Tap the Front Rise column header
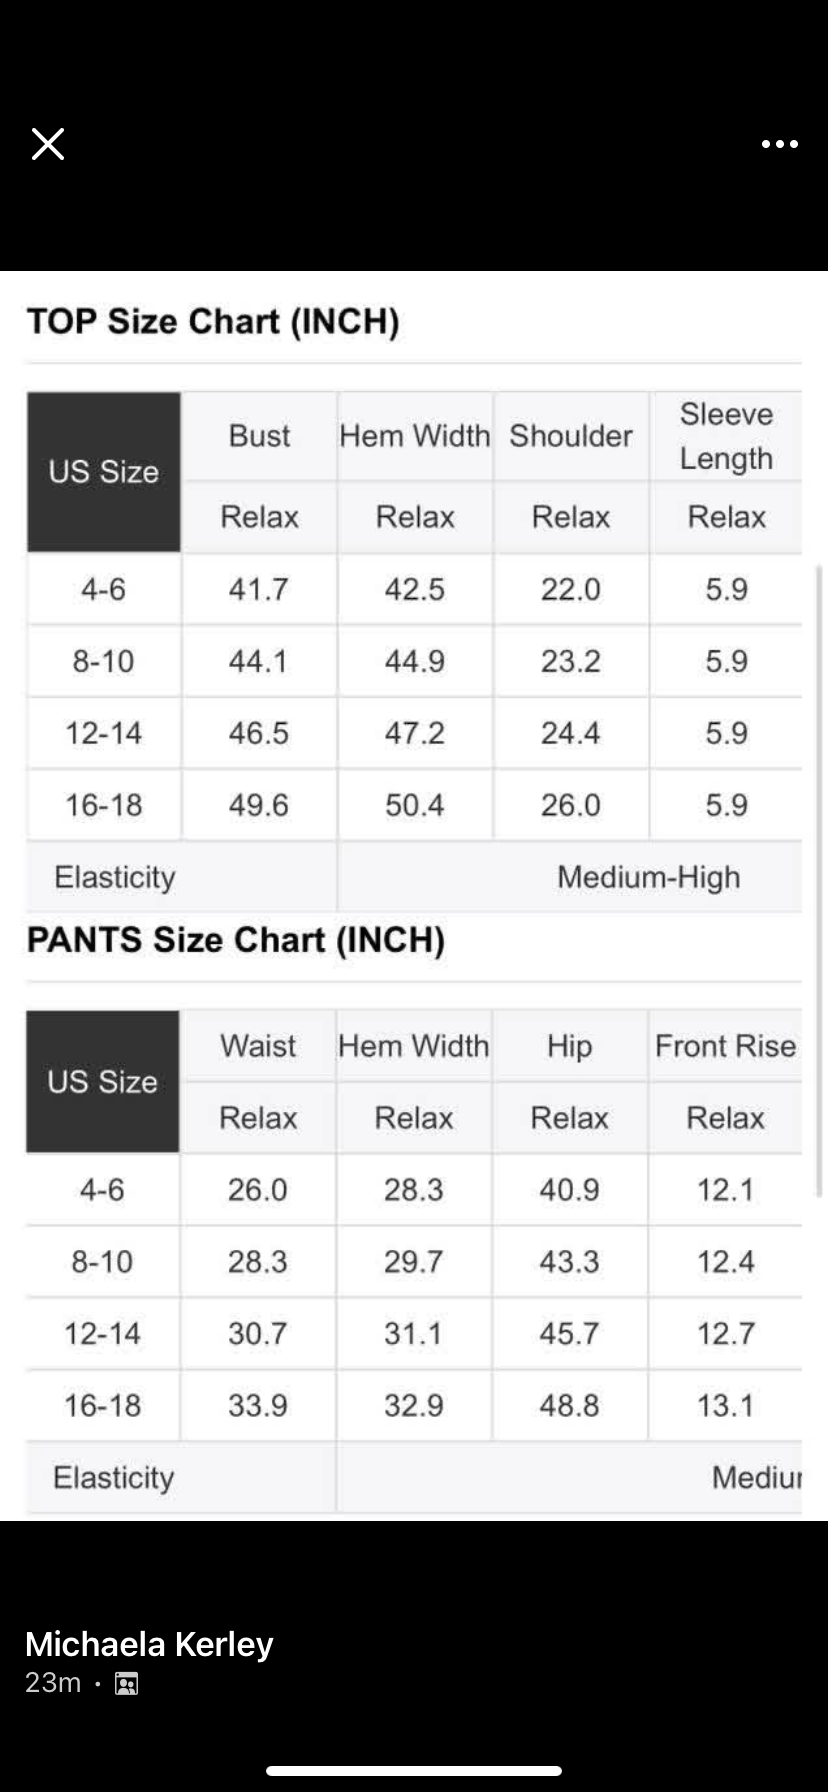 (x=725, y=1046)
